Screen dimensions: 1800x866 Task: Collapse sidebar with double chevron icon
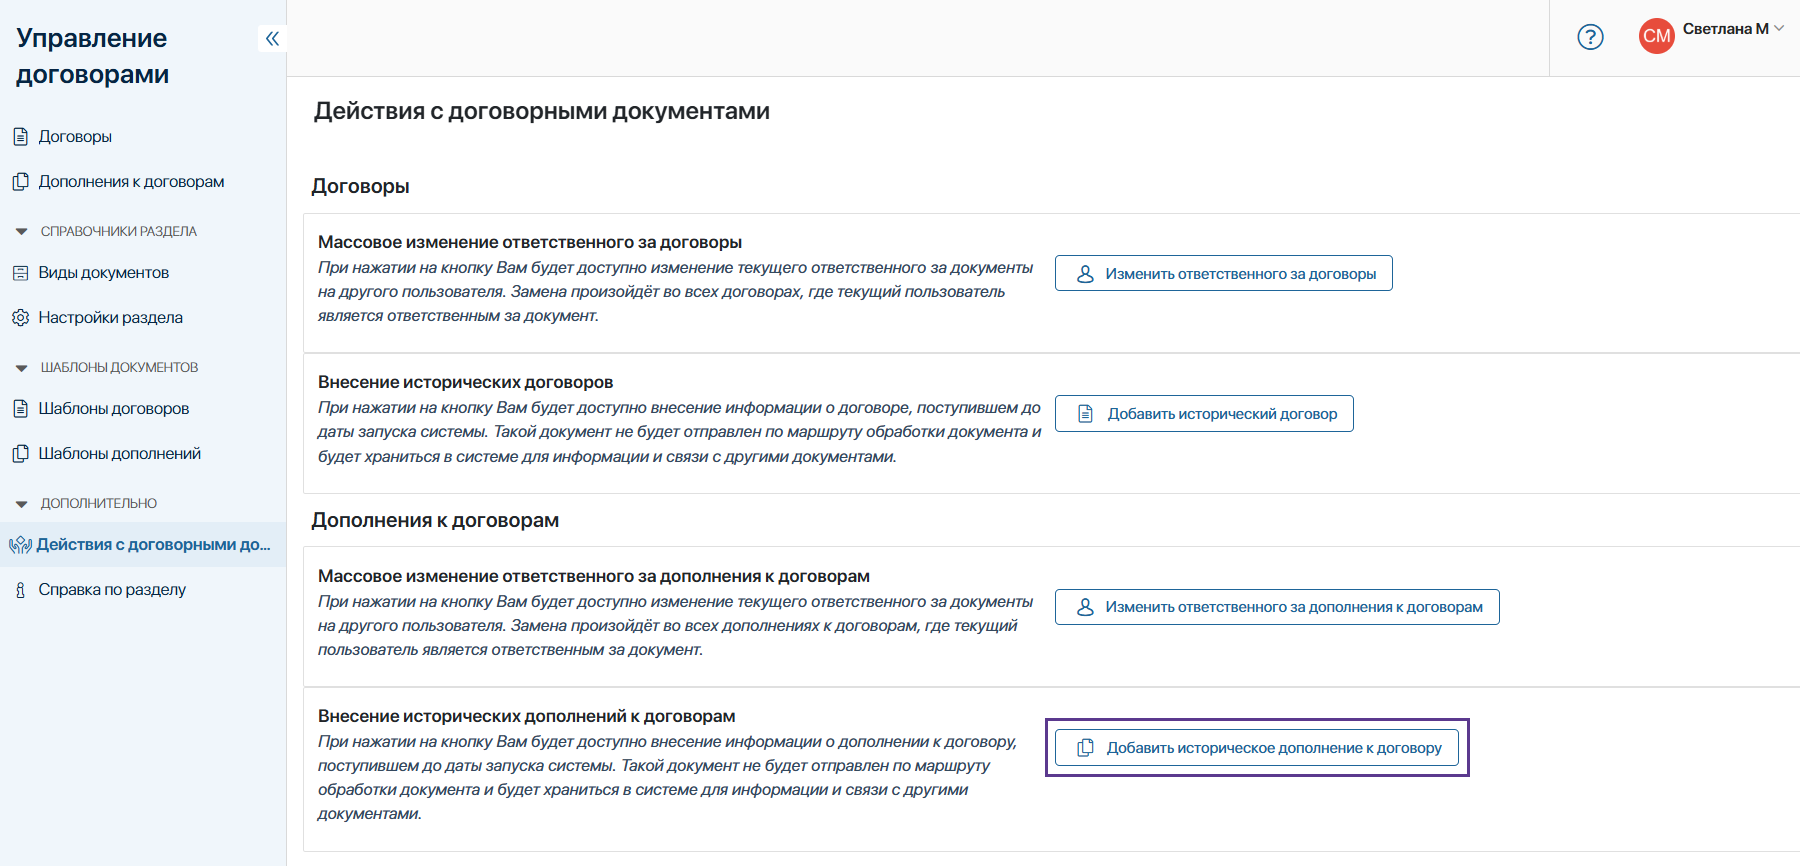point(272,39)
